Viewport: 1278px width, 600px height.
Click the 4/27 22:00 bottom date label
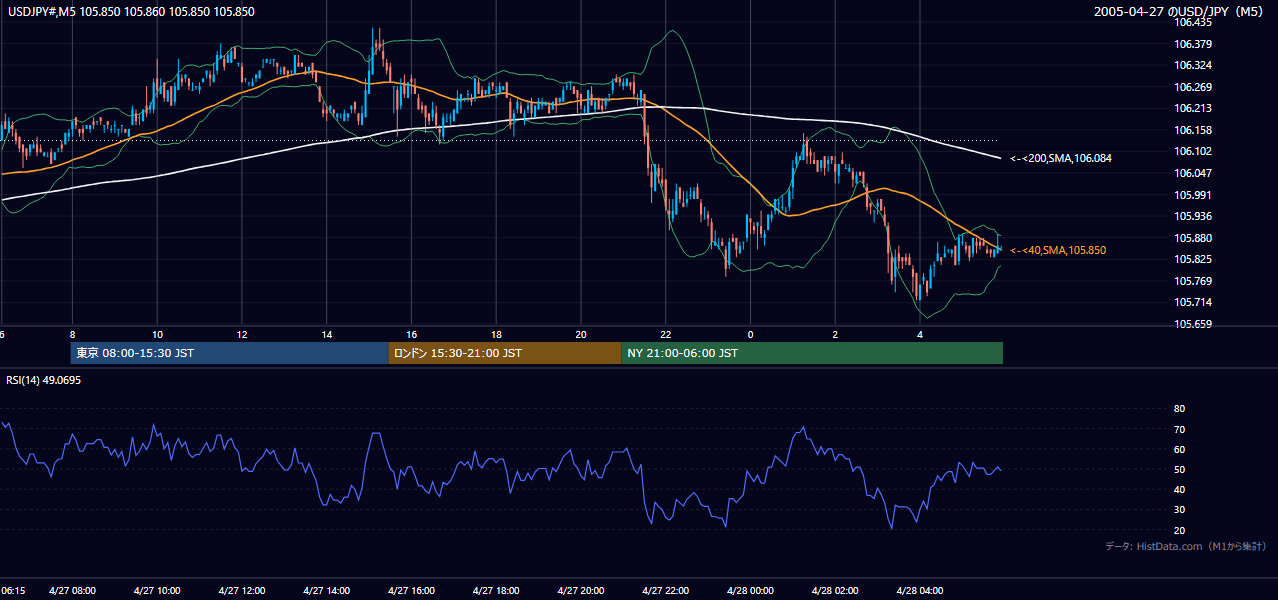click(x=665, y=590)
